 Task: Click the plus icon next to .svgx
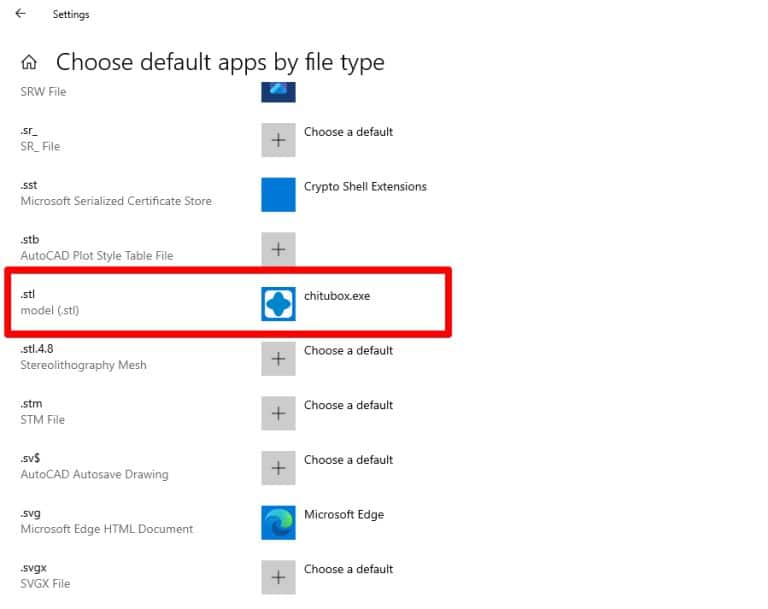pos(278,577)
